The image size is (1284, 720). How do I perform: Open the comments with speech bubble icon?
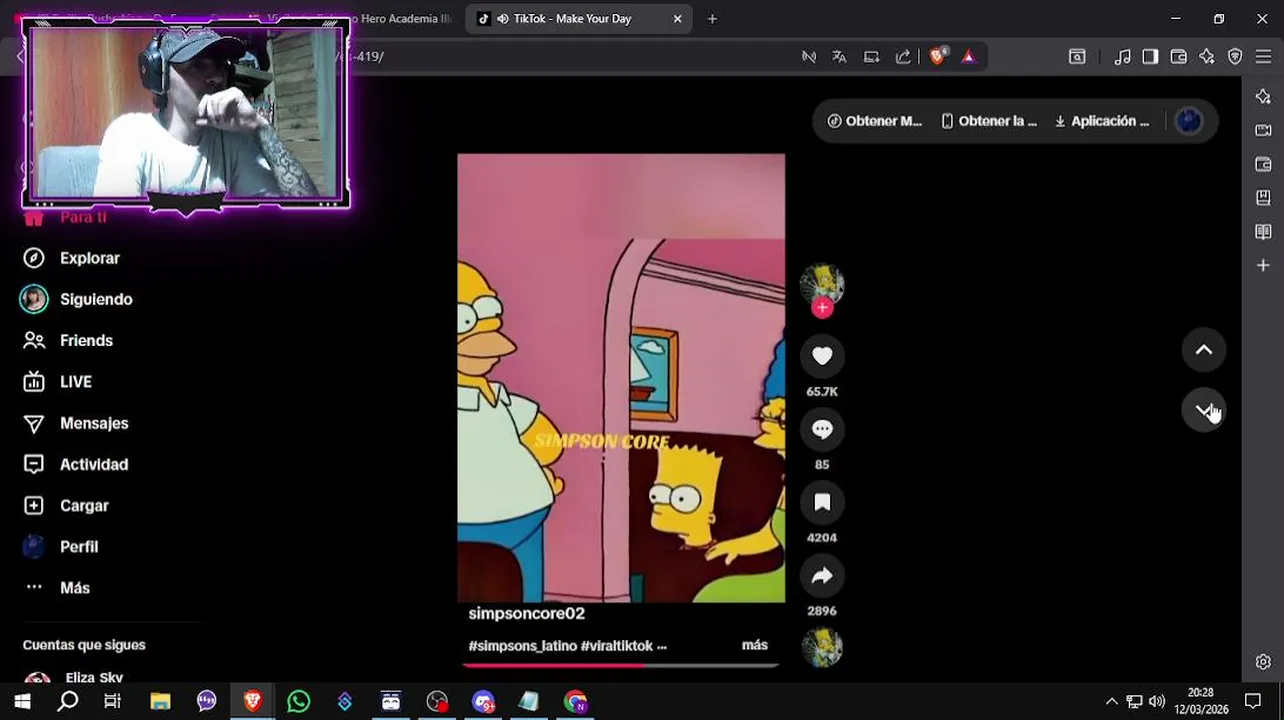[822, 429]
